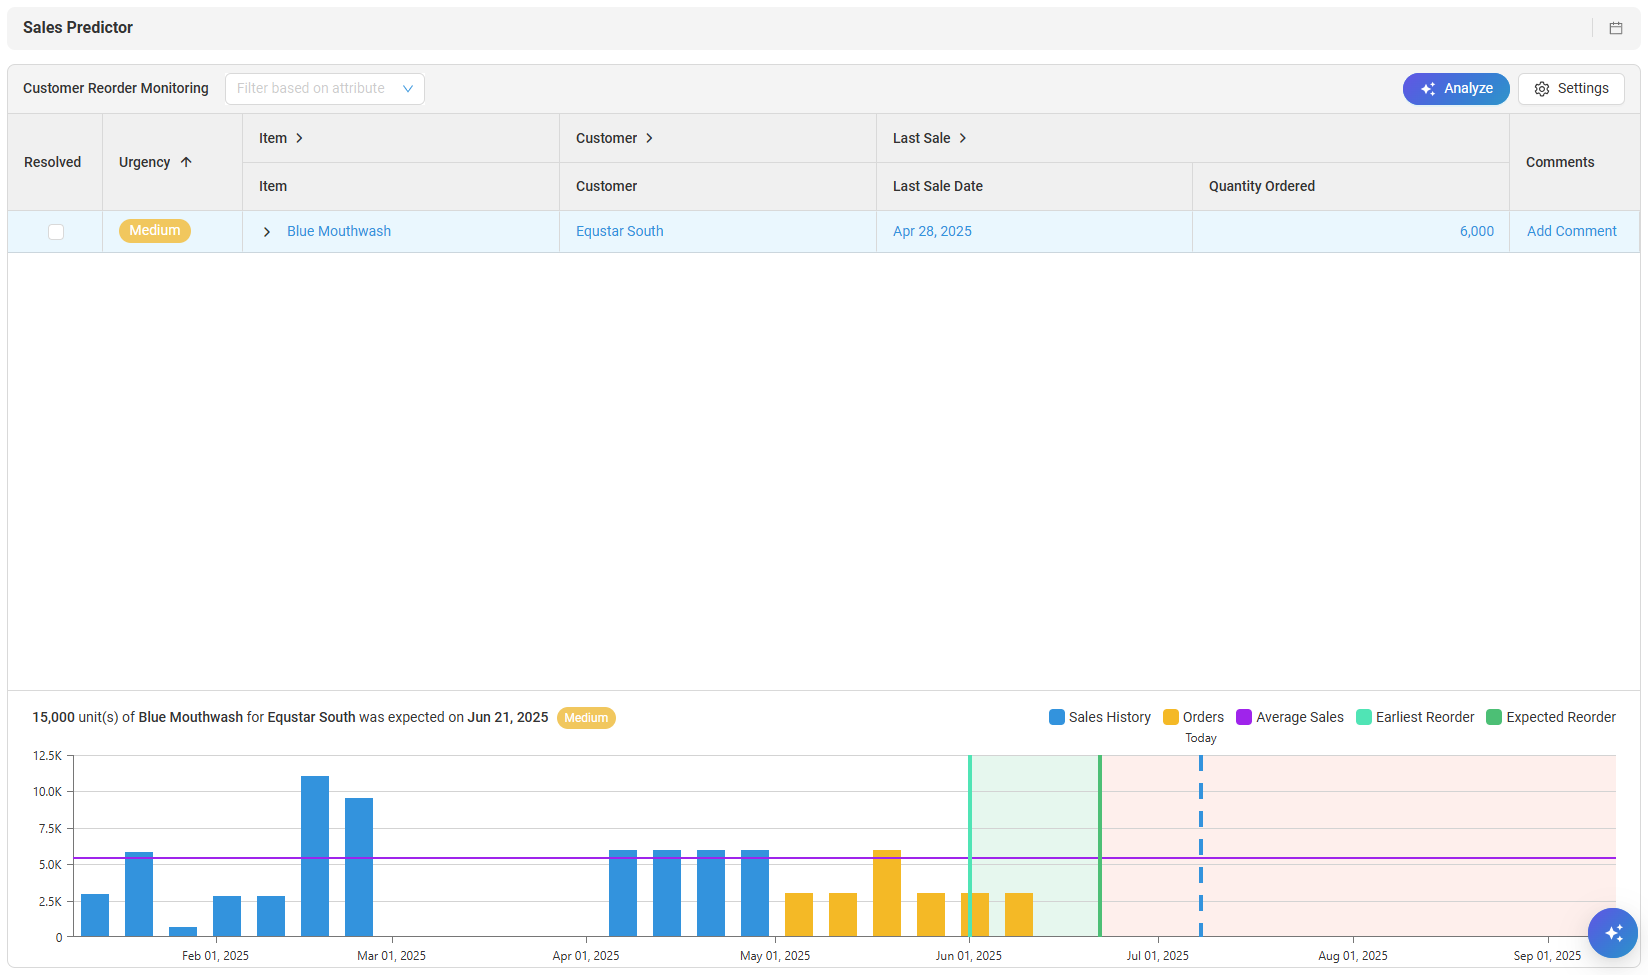
Task: Click the Apr 28, 2025 last sale date
Action: pyautogui.click(x=932, y=231)
